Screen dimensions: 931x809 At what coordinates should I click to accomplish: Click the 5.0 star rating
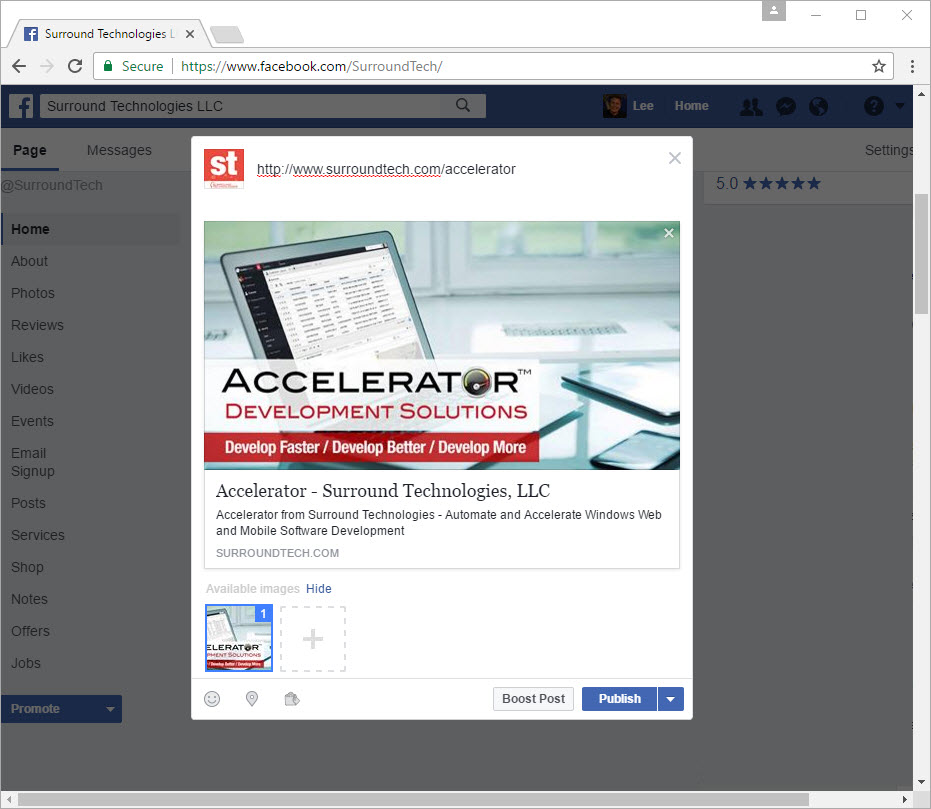pyautogui.click(x=768, y=183)
